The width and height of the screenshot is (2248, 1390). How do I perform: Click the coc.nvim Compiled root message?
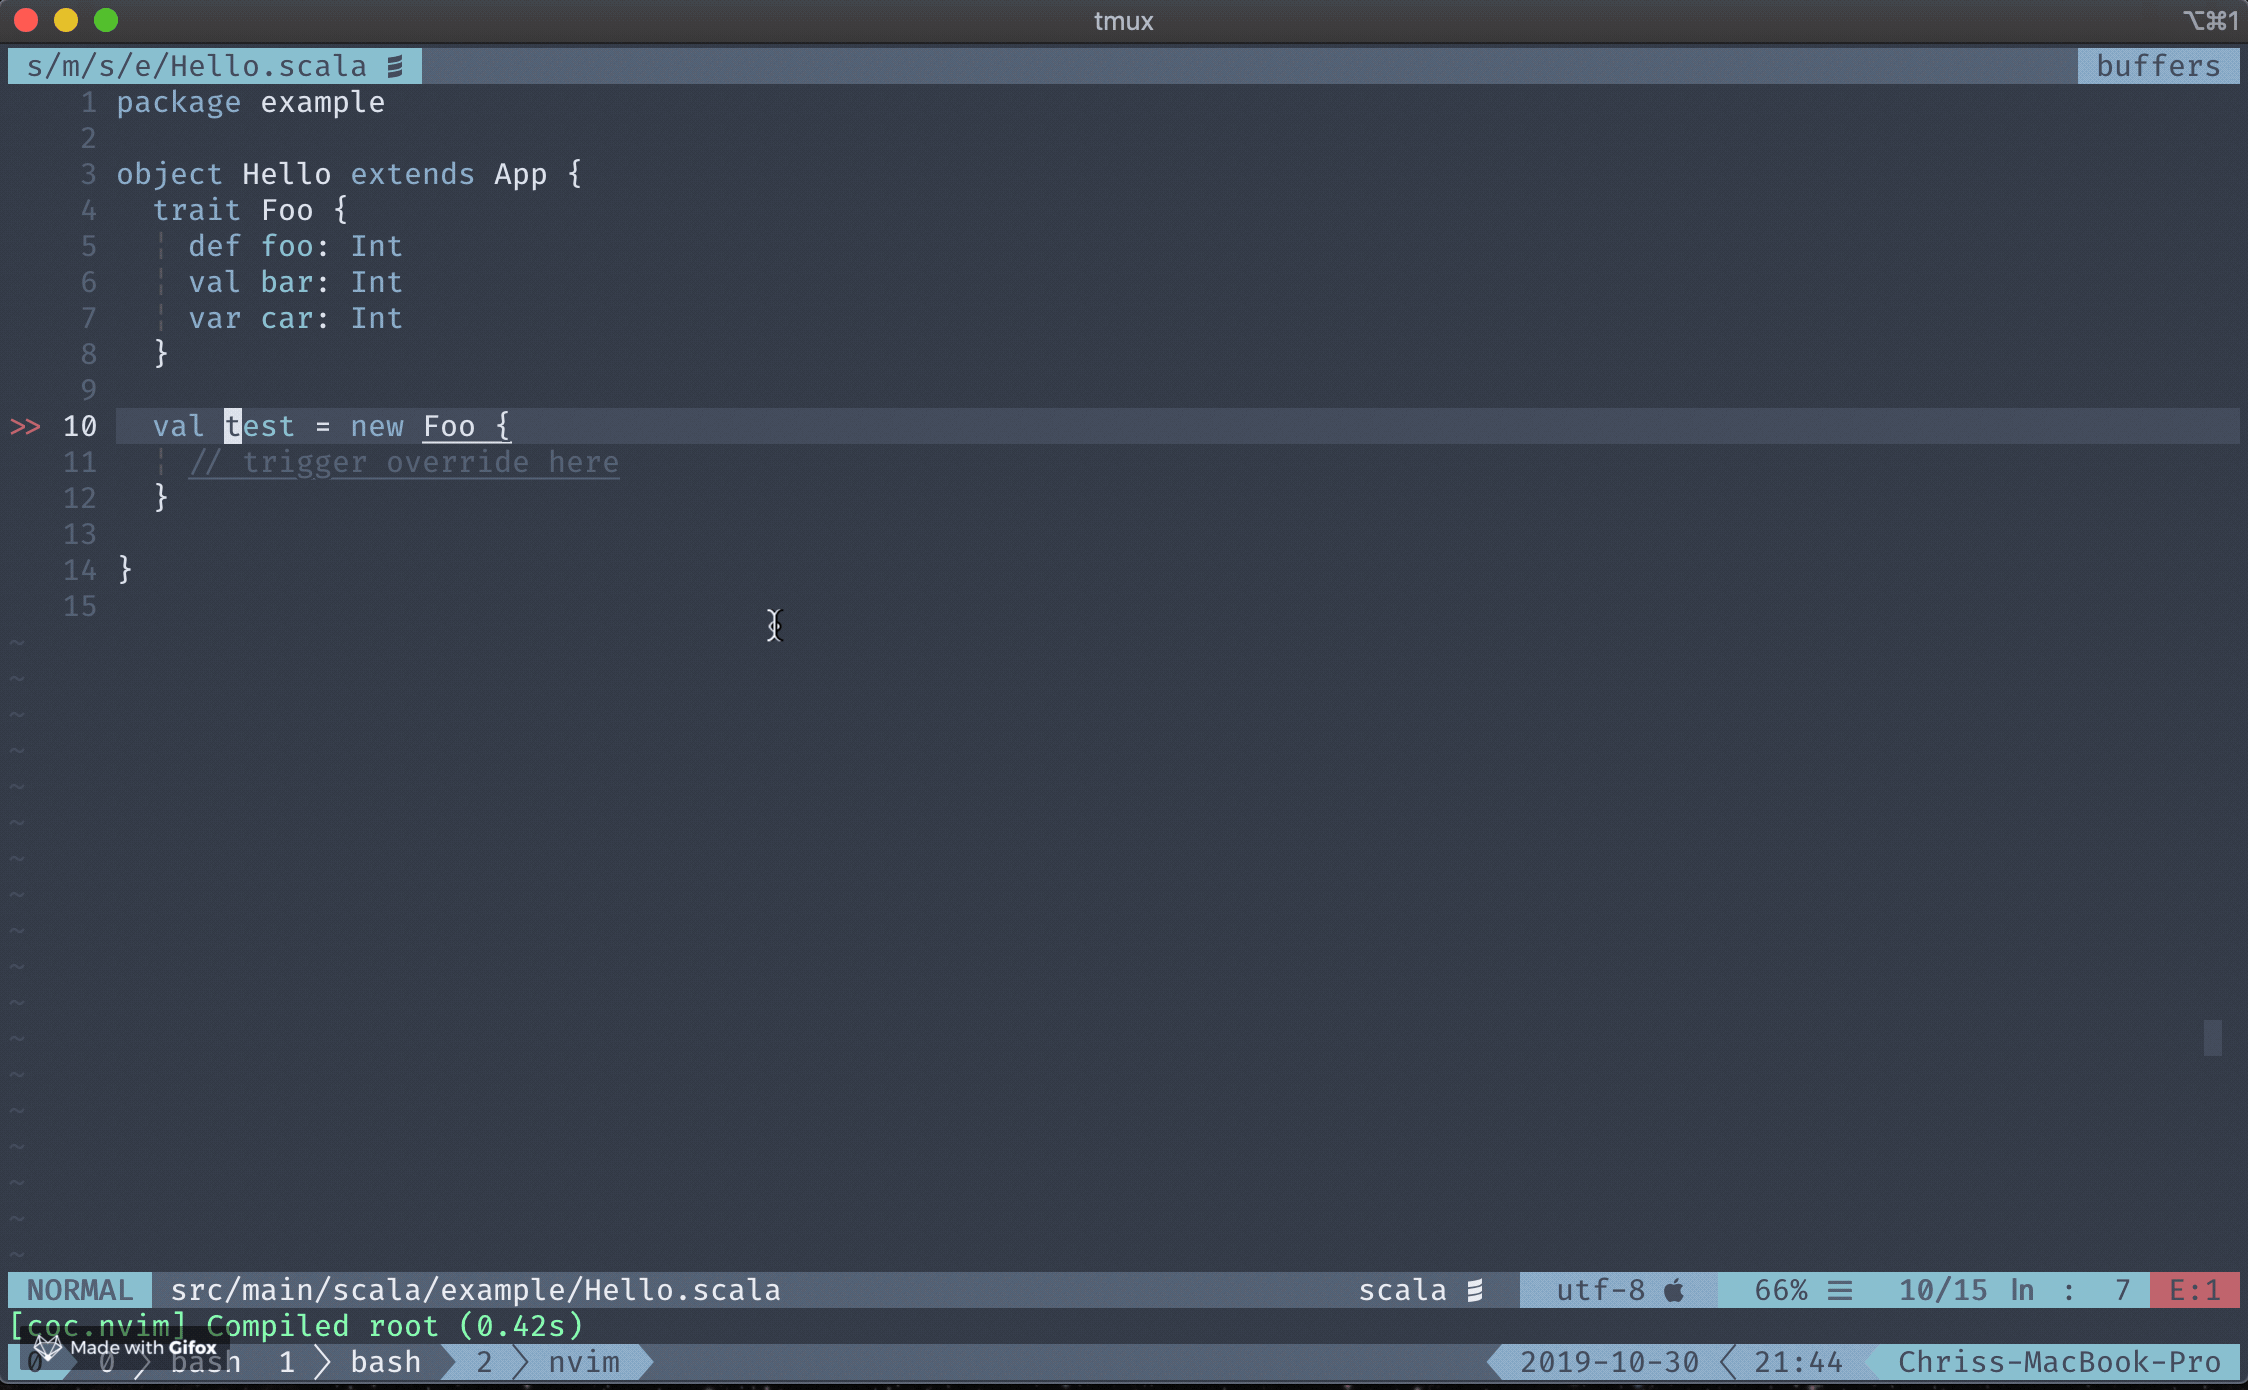coord(296,1326)
